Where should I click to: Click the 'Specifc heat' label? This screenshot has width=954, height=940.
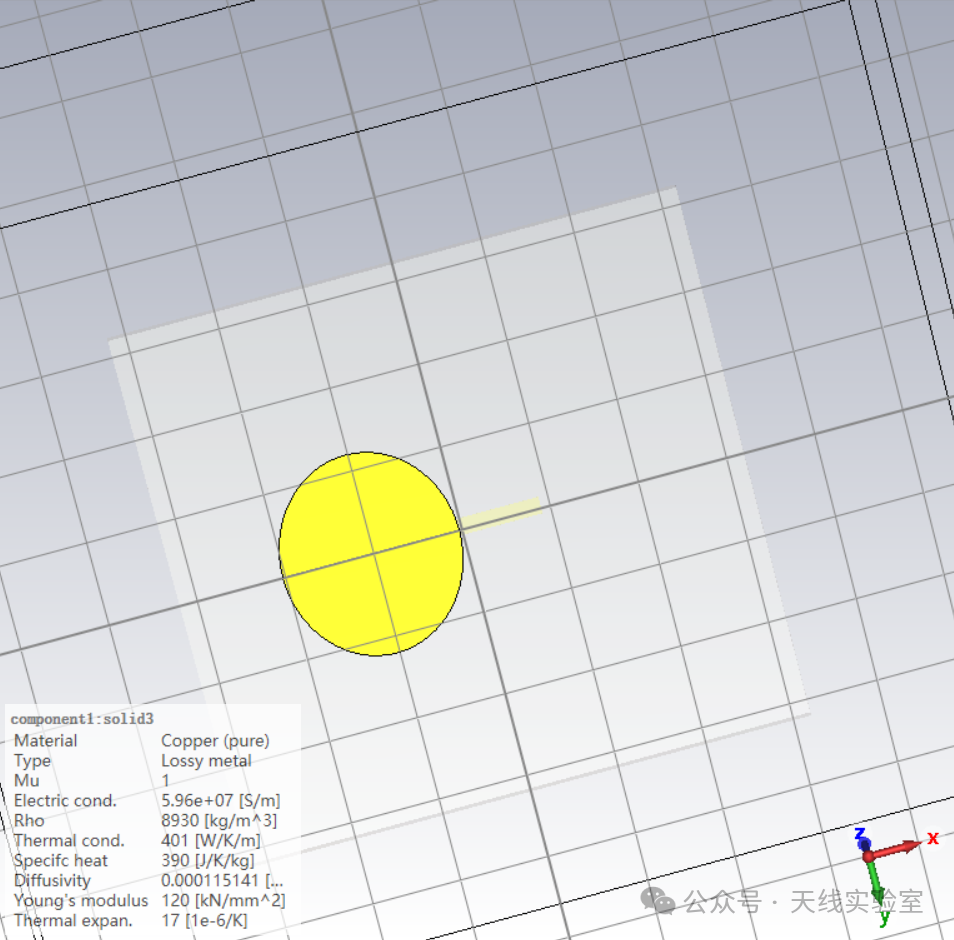[x=60, y=860]
